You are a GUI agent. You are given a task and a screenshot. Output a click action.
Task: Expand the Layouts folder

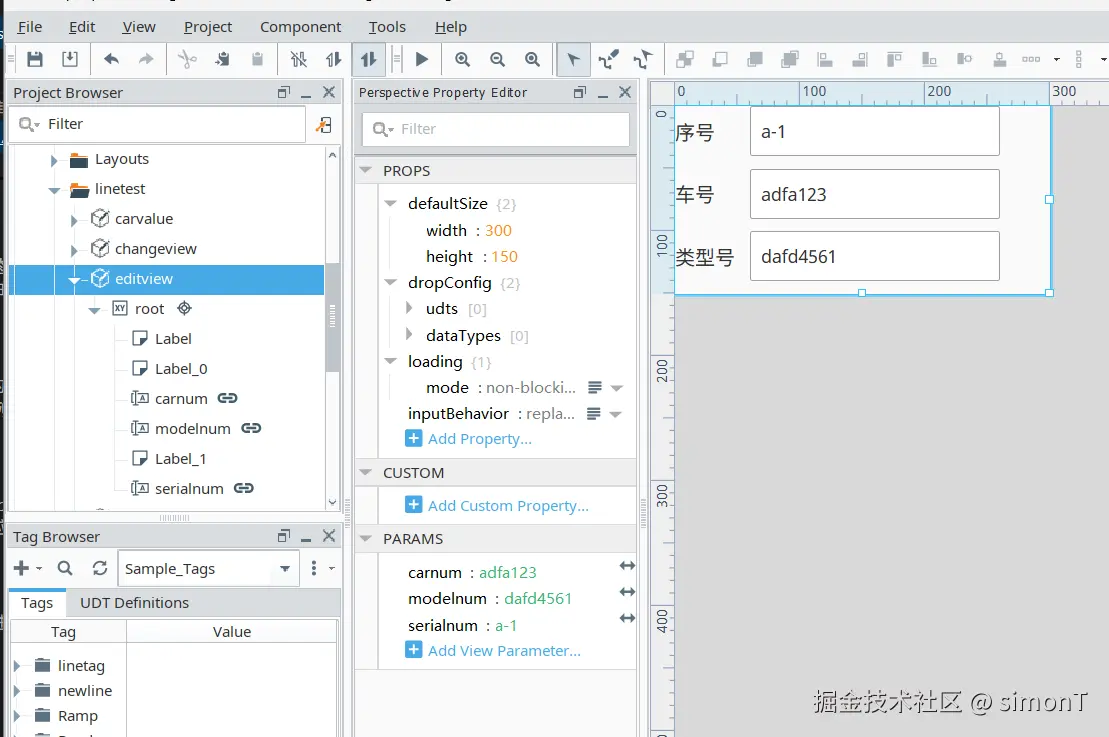[54, 161]
